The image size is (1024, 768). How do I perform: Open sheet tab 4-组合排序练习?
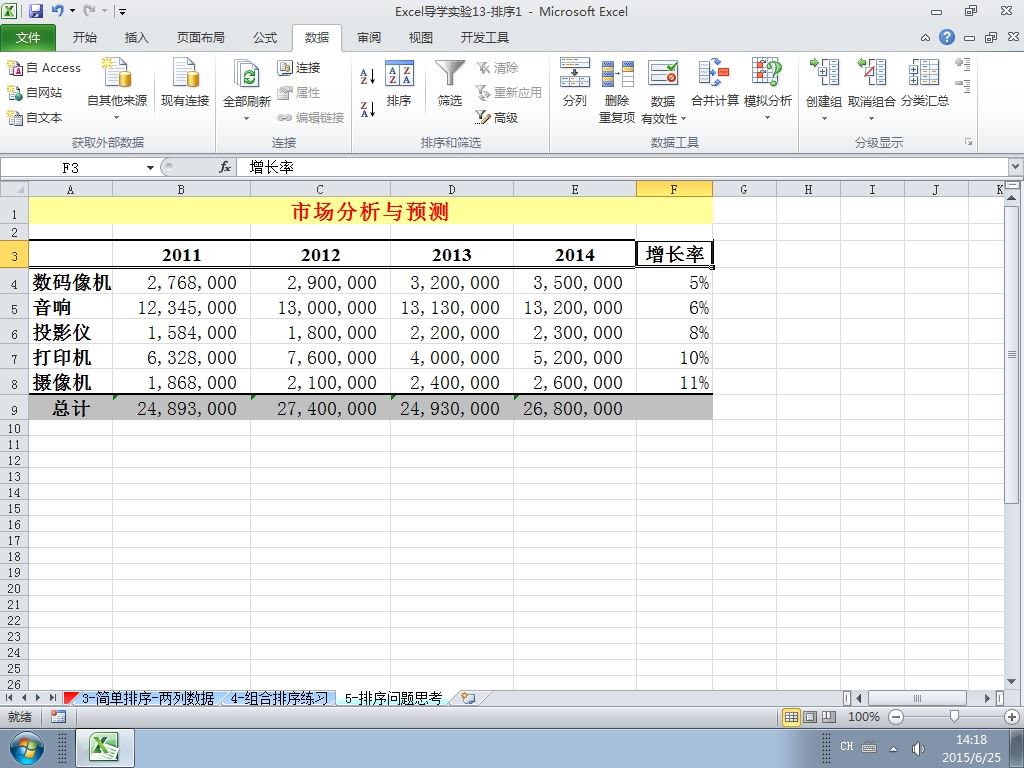pos(279,699)
